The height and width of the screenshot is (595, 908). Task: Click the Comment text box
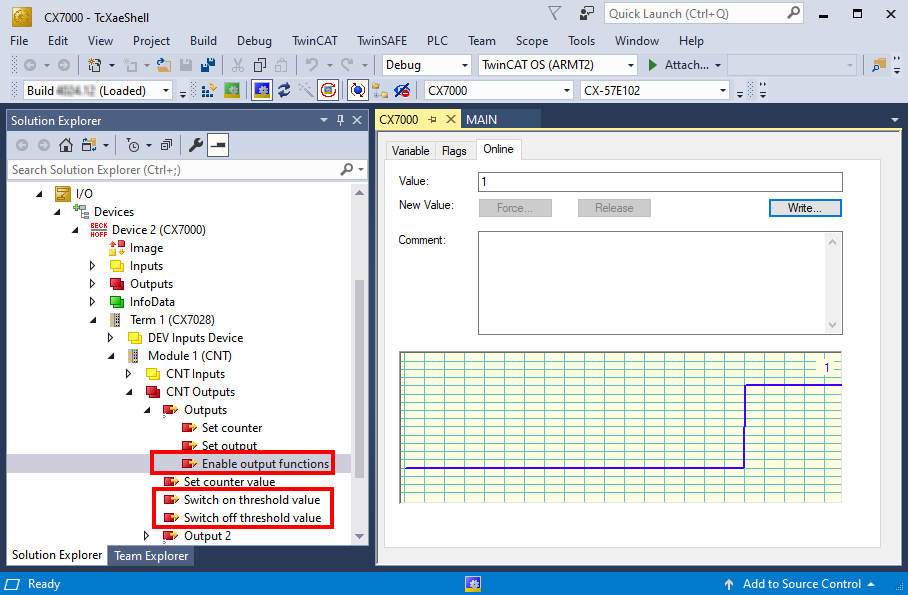pyautogui.click(x=660, y=283)
